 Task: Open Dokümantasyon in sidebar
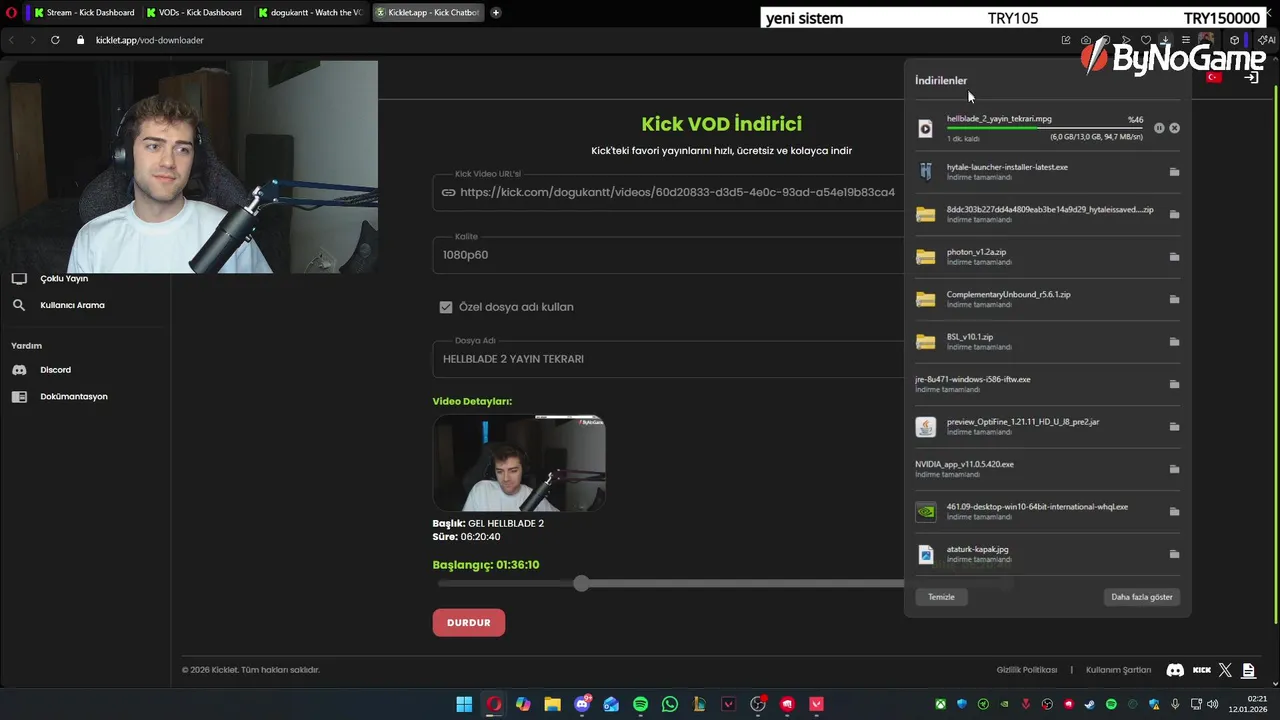coord(73,397)
